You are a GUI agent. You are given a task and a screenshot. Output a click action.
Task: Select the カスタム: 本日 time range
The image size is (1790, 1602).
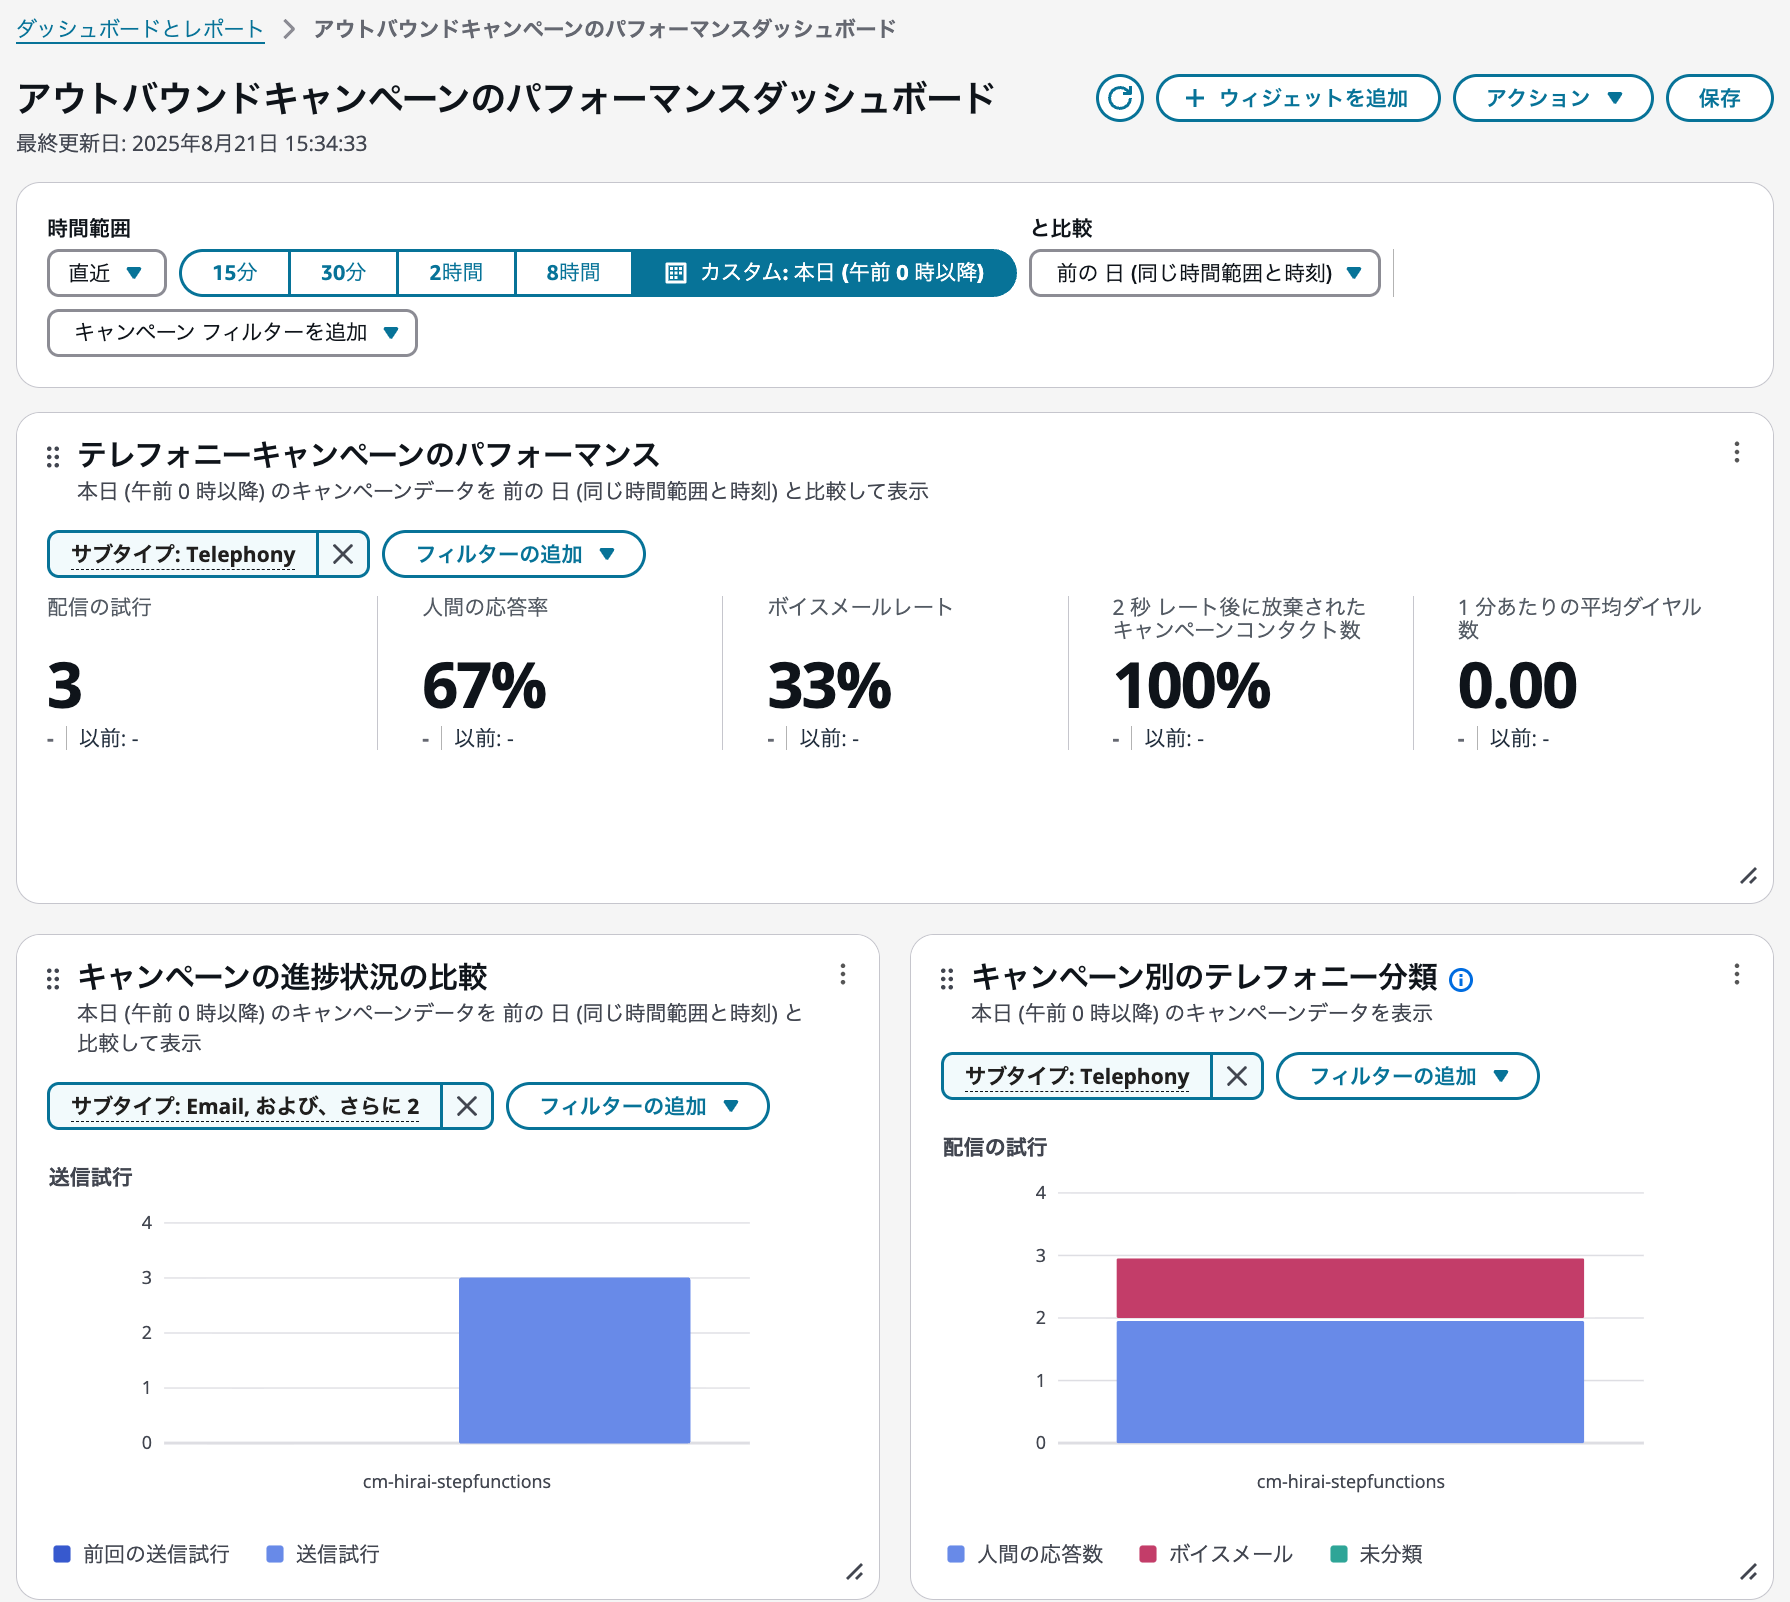(824, 273)
